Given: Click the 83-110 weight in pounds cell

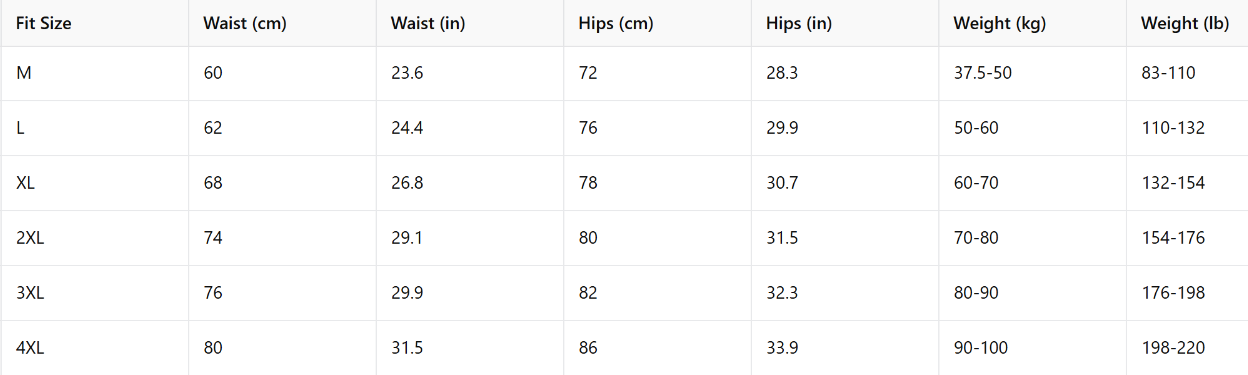Looking at the screenshot, I should [1168, 73].
